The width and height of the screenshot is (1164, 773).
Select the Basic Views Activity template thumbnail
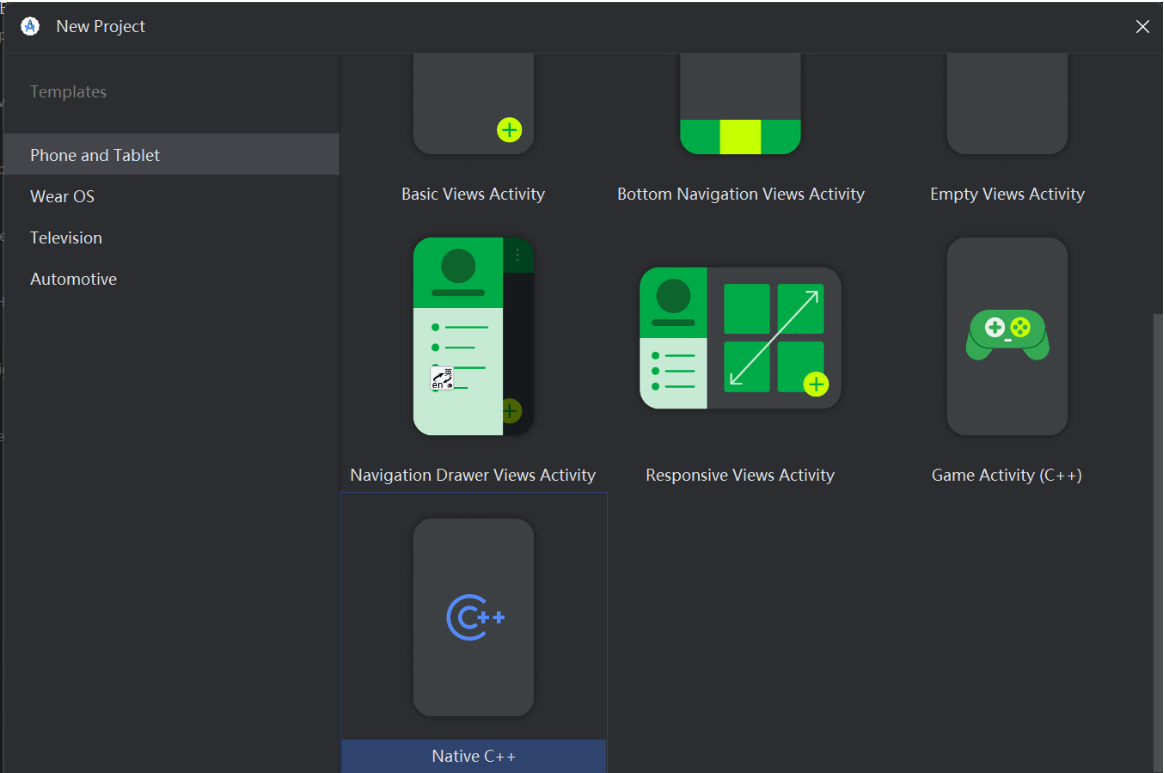click(474, 104)
